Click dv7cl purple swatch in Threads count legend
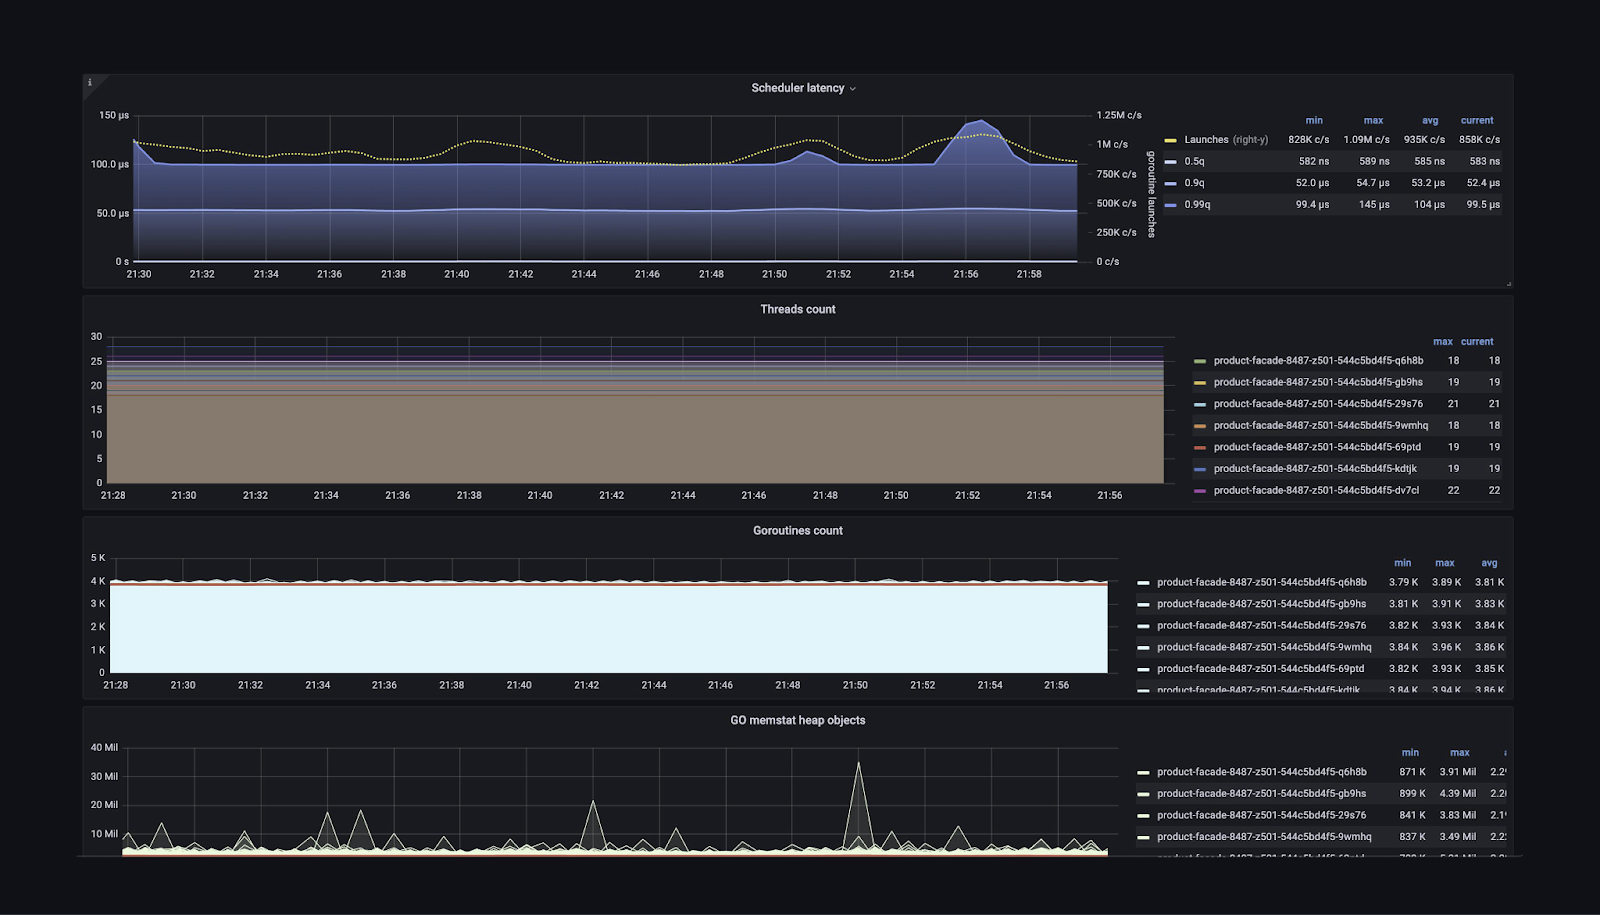The width and height of the screenshot is (1600, 915). (x=1200, y=491)
